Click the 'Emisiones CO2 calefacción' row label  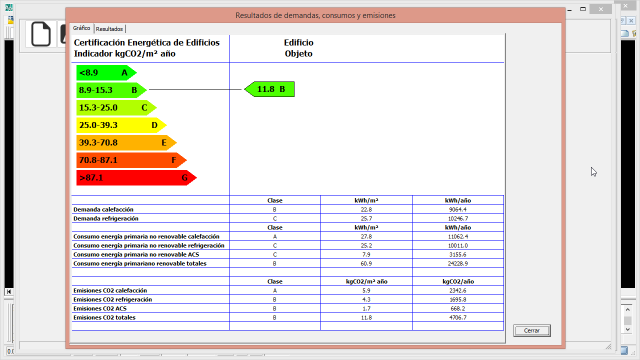(x=110, y=291)
